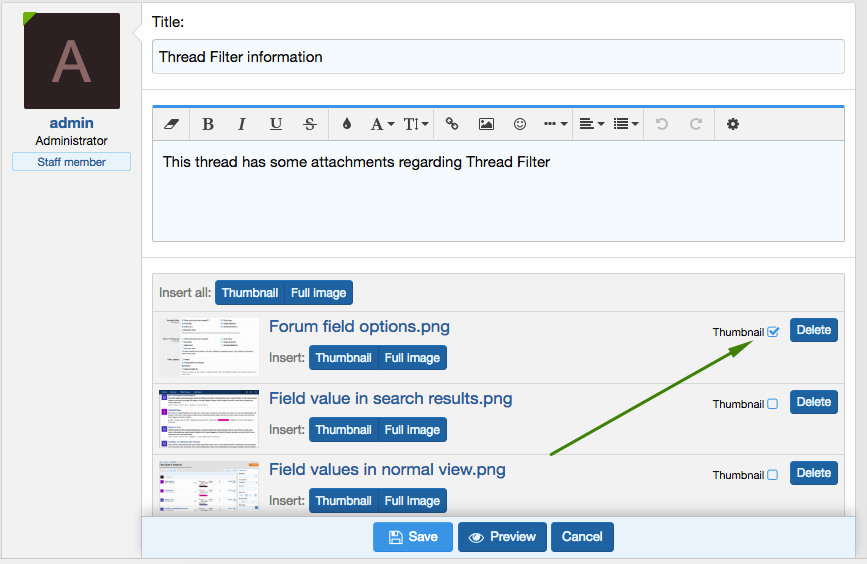Uncheck Thumbnail for Forum field options.png
This screenshot has height=564, width=867.
773,332
